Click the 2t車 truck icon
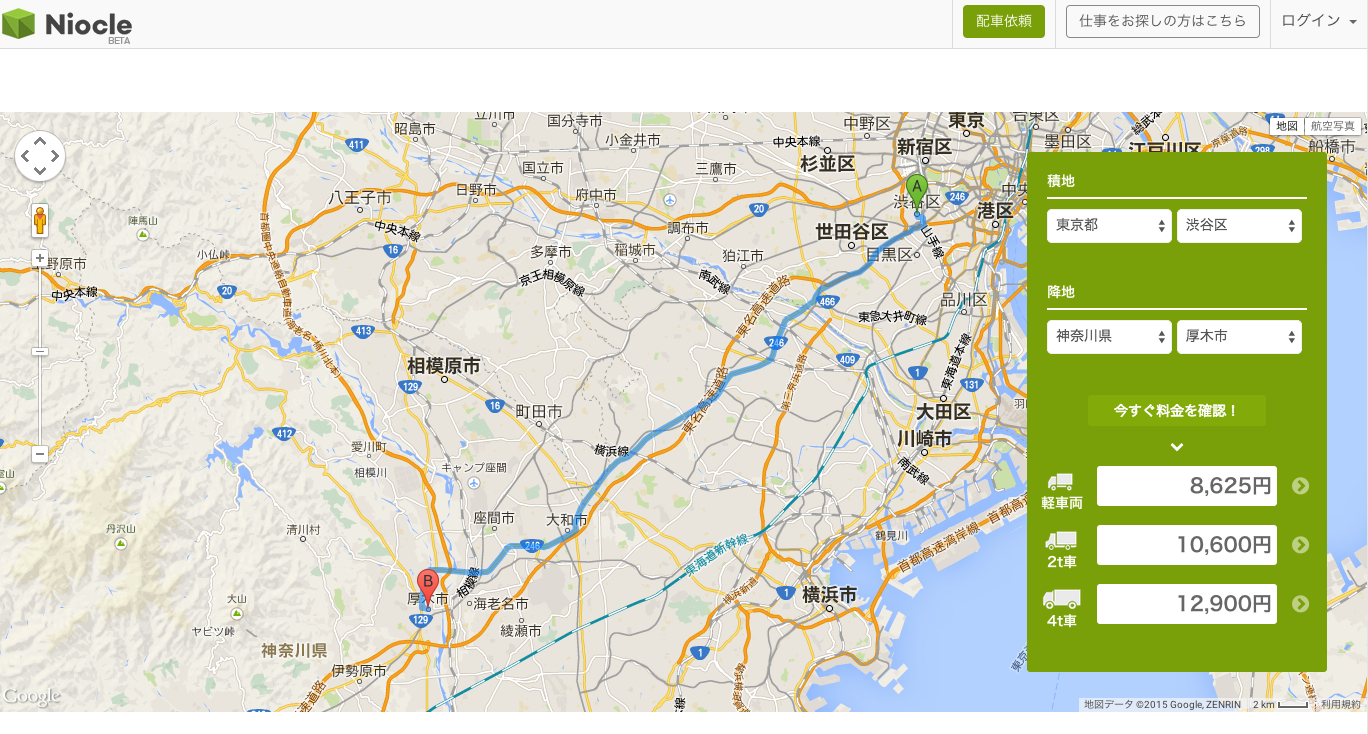The height and width of the screenshot is (734, 1368). [1061, 540]
